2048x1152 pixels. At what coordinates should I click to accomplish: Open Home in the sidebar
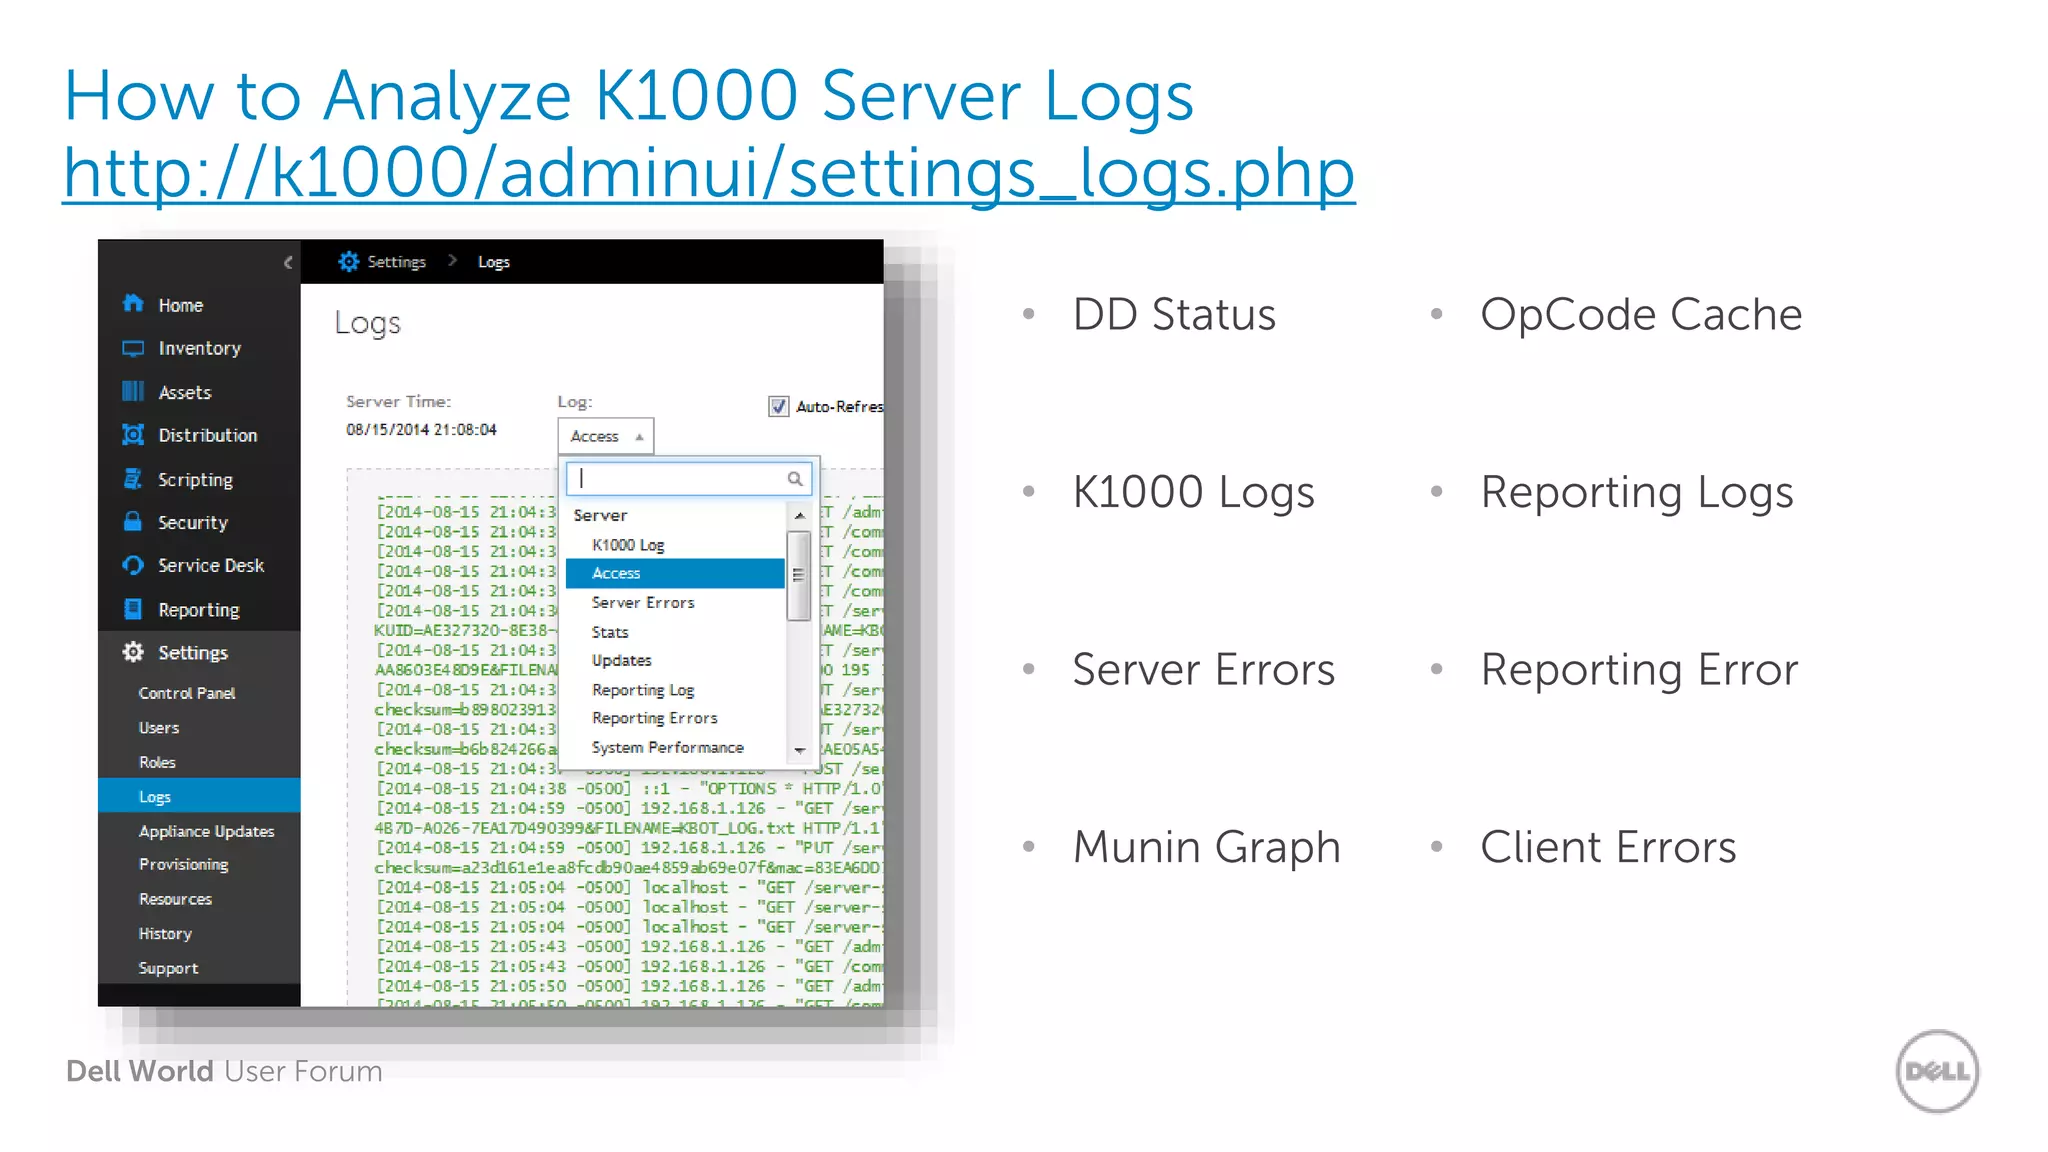(180, 305)
